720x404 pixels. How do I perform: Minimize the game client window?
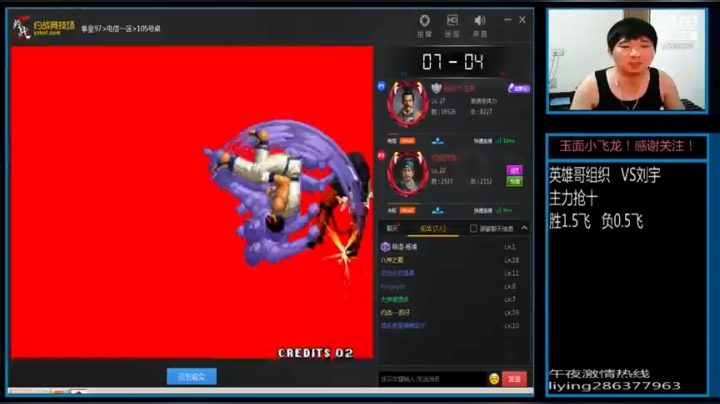507,20
